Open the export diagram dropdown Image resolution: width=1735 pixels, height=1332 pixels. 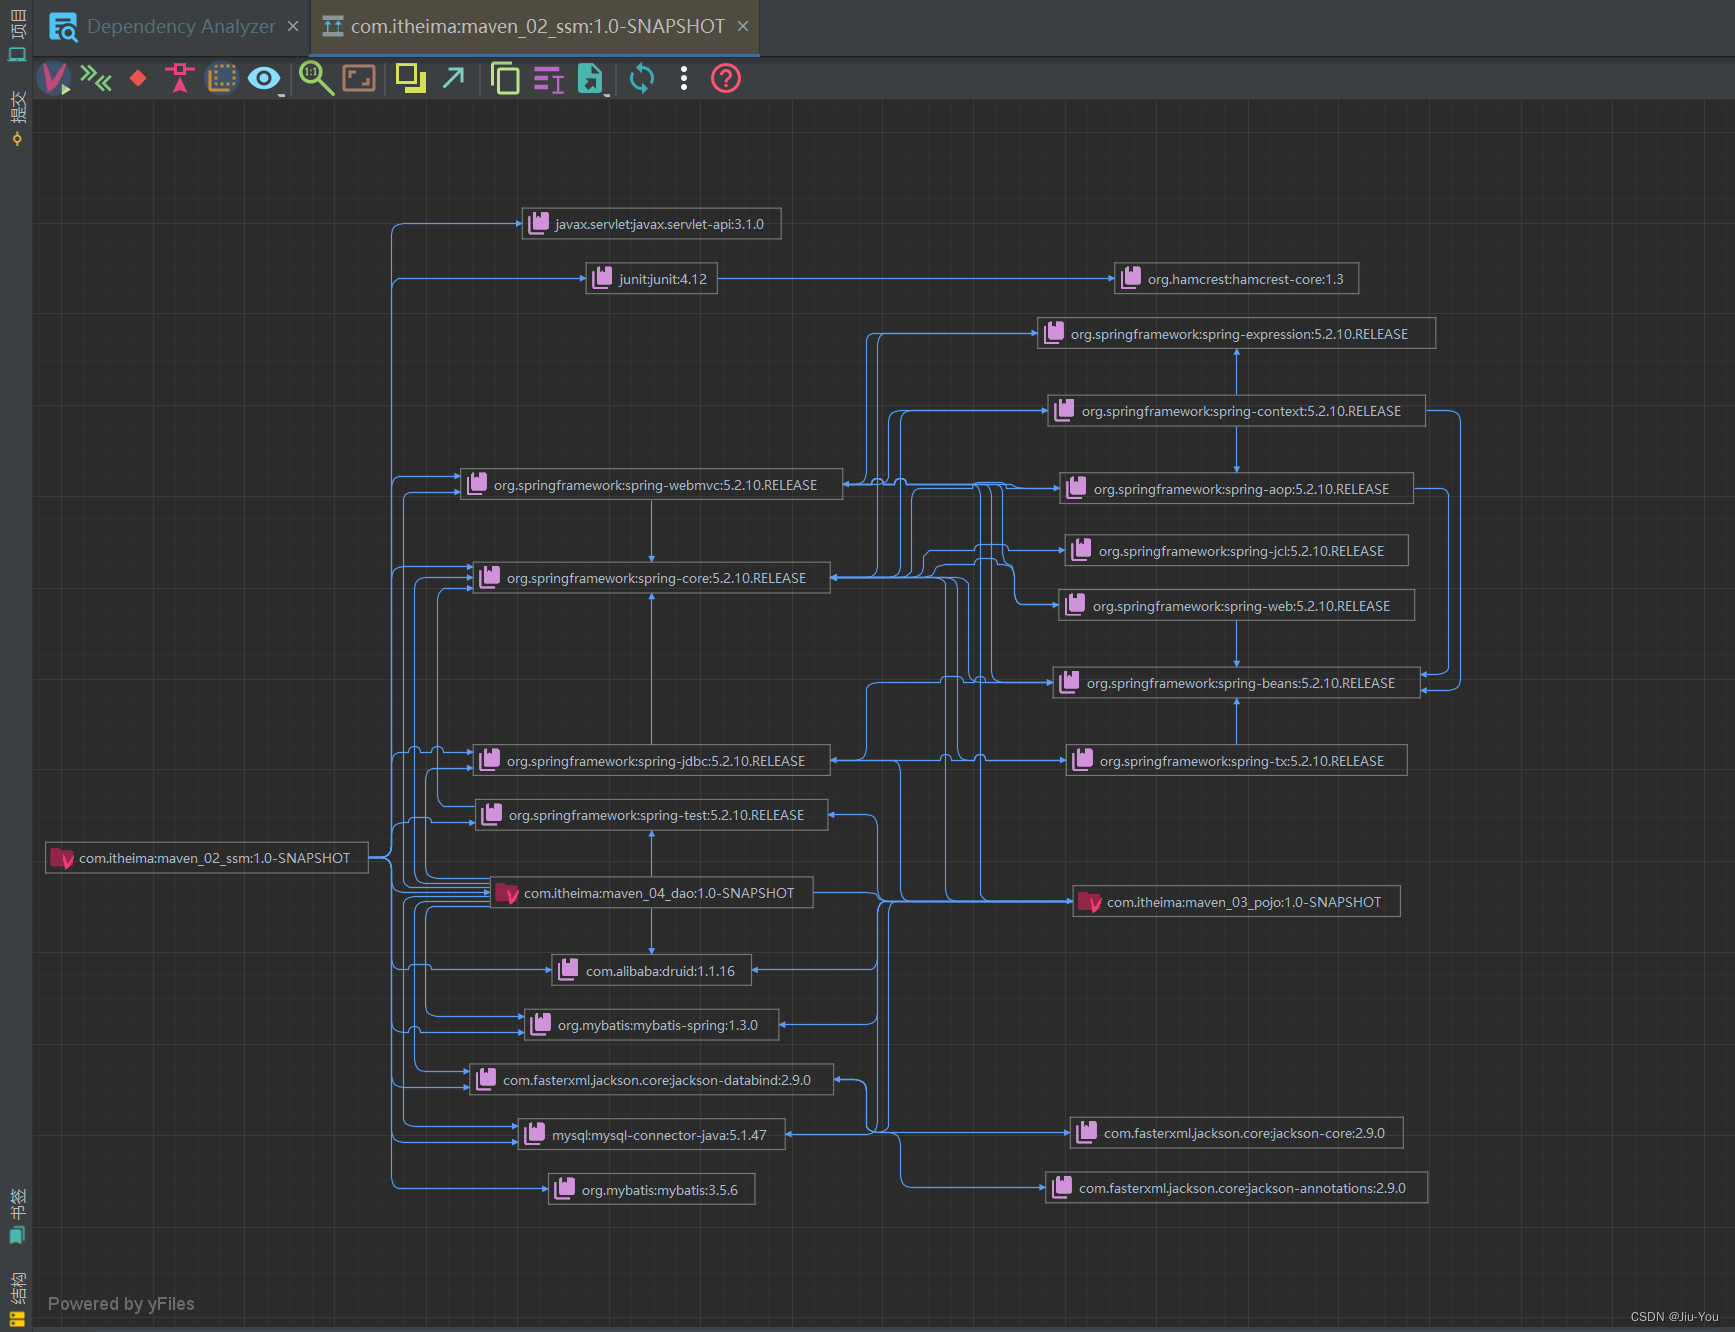592,78
